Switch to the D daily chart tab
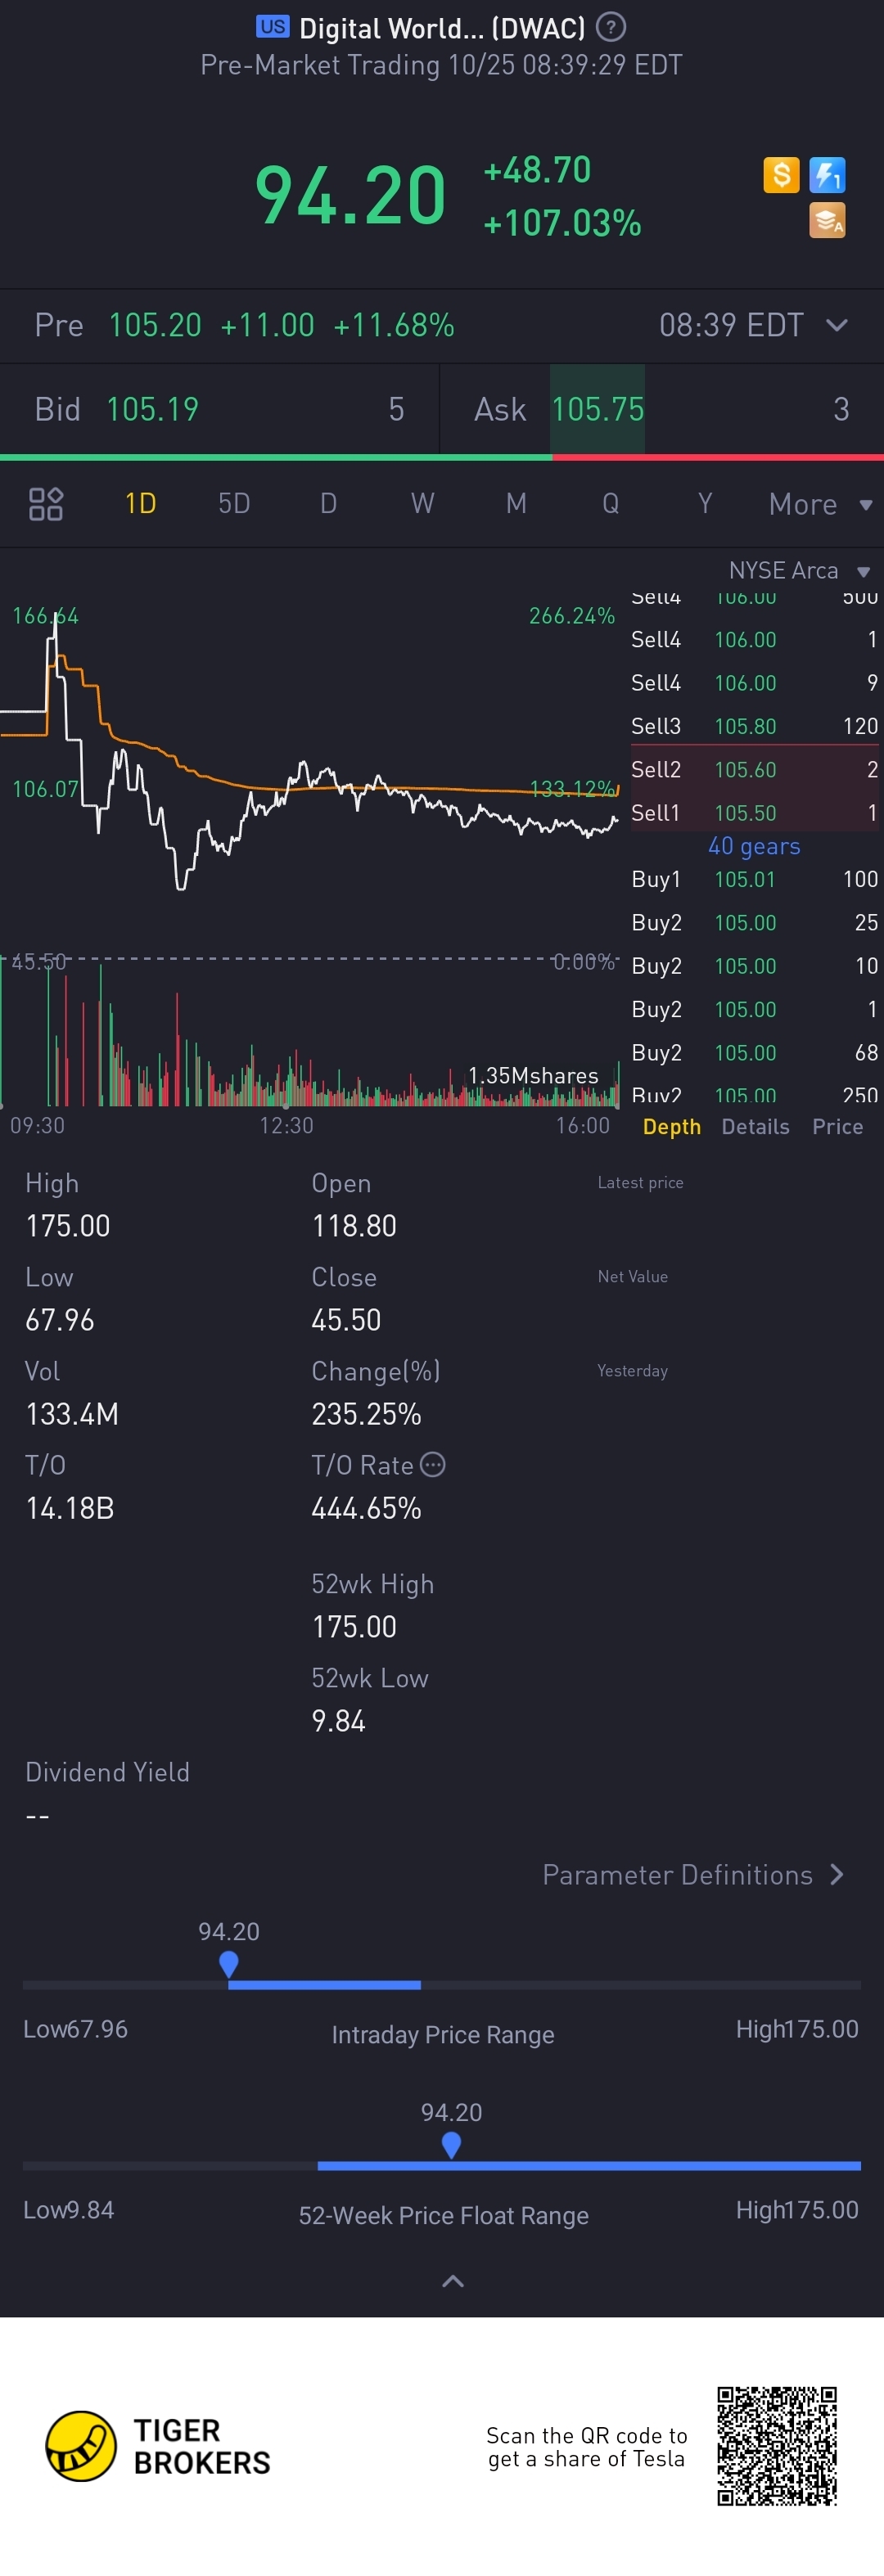This screenshot has width=884, height=2576. 328,504
